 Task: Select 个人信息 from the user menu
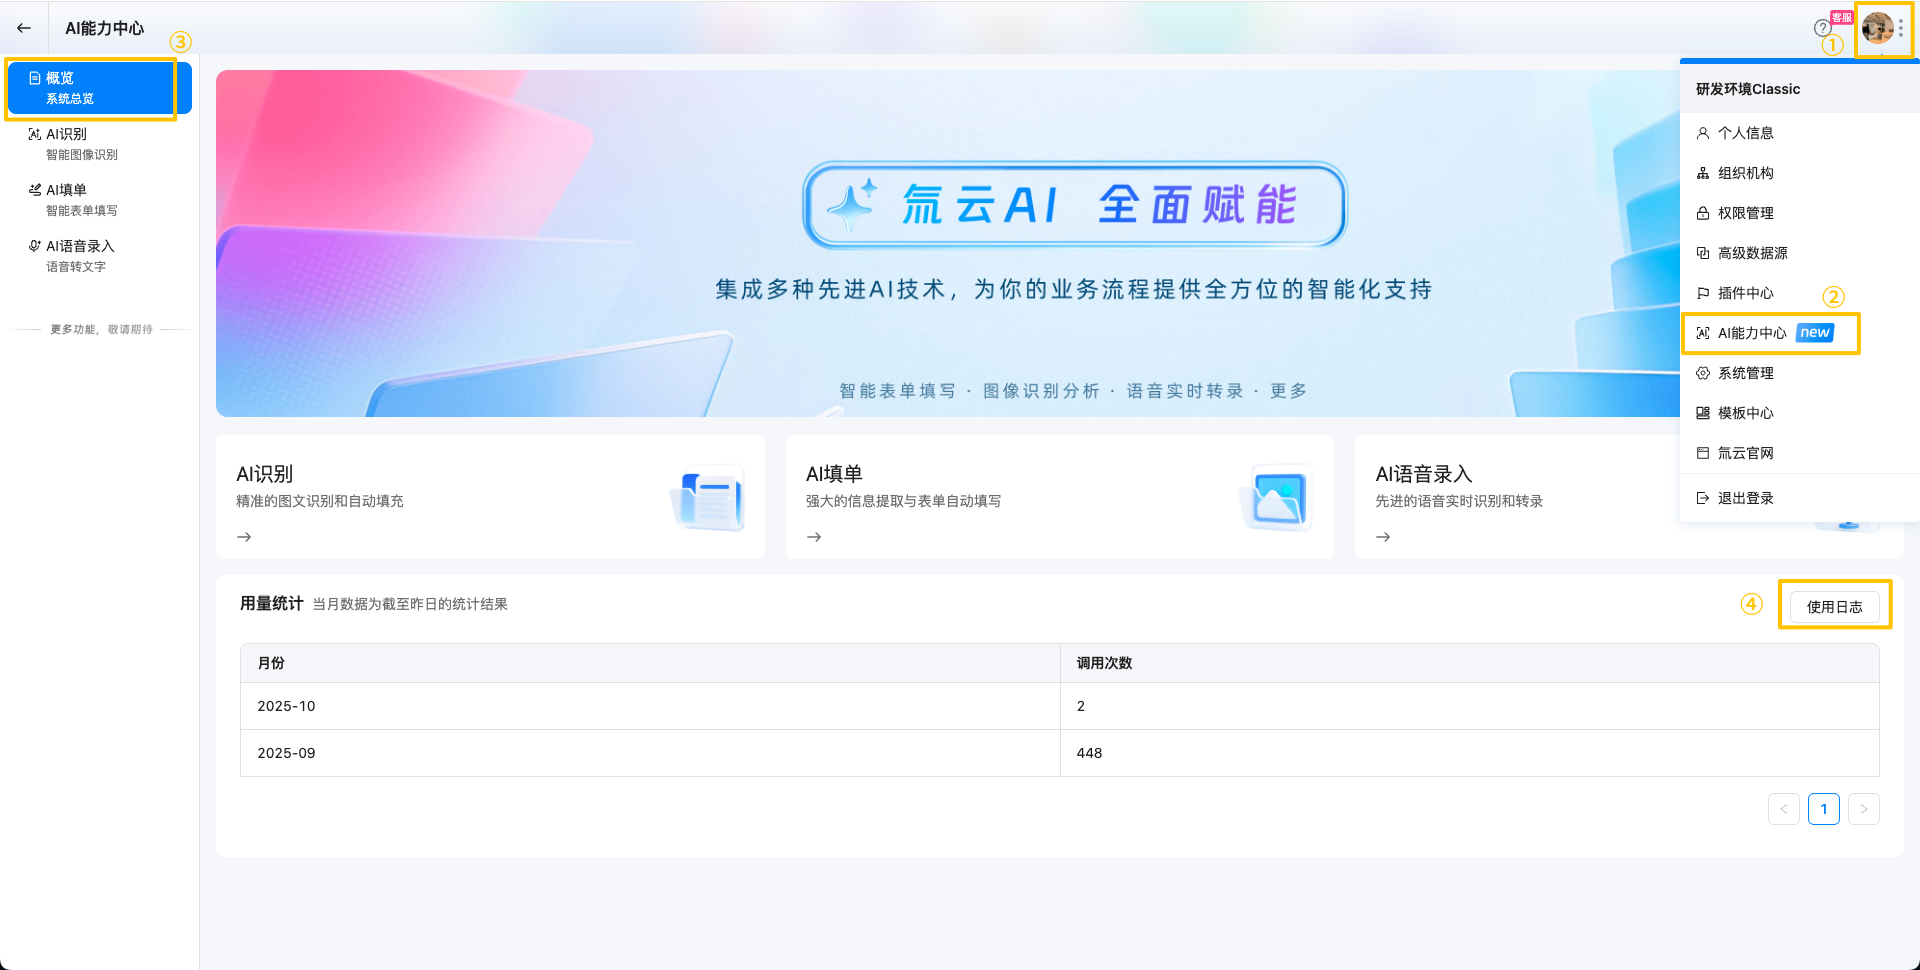[1745, 133]
